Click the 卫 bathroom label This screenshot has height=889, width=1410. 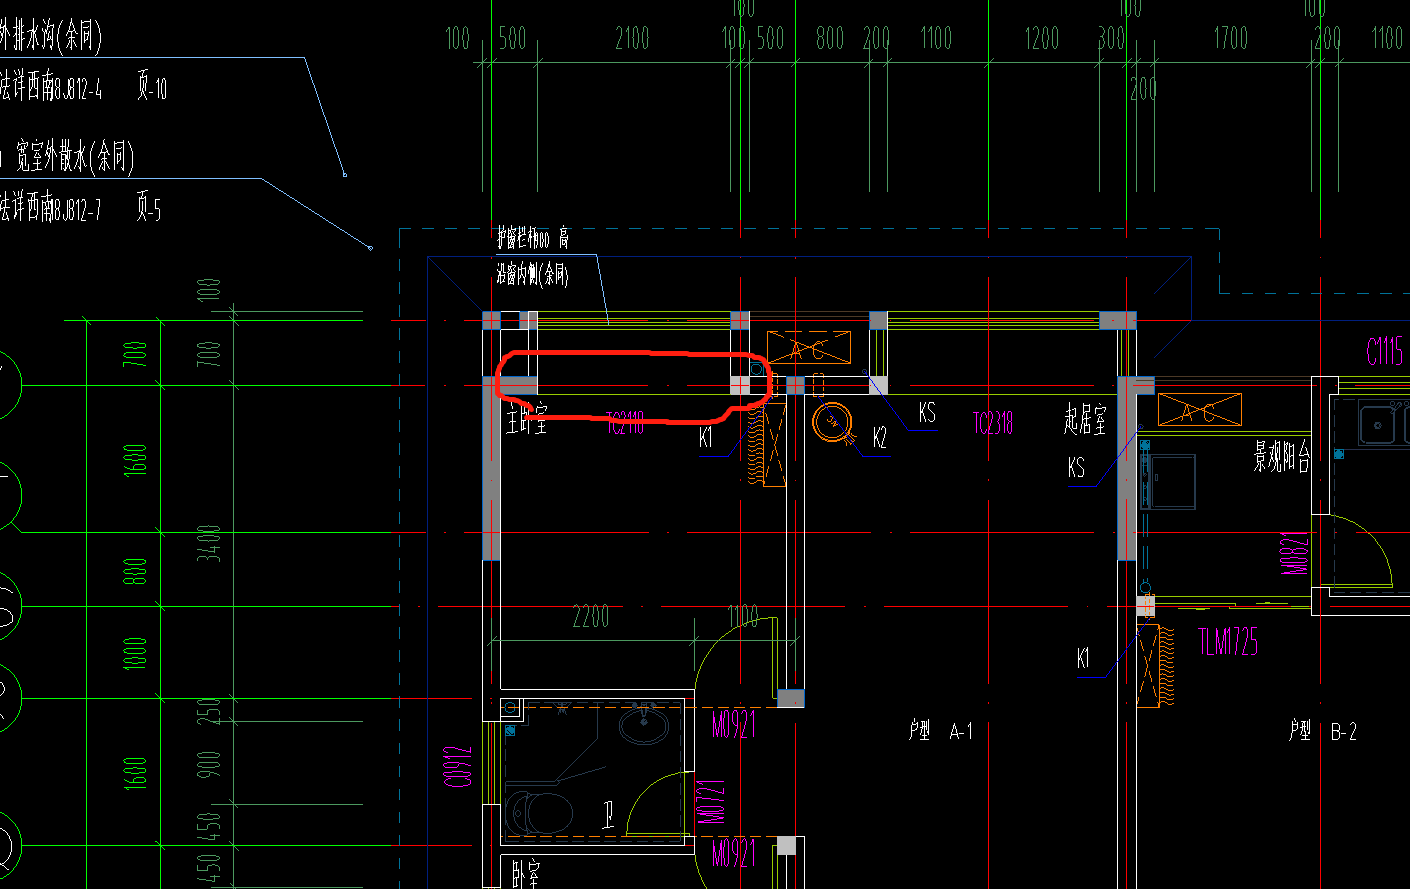608,815
